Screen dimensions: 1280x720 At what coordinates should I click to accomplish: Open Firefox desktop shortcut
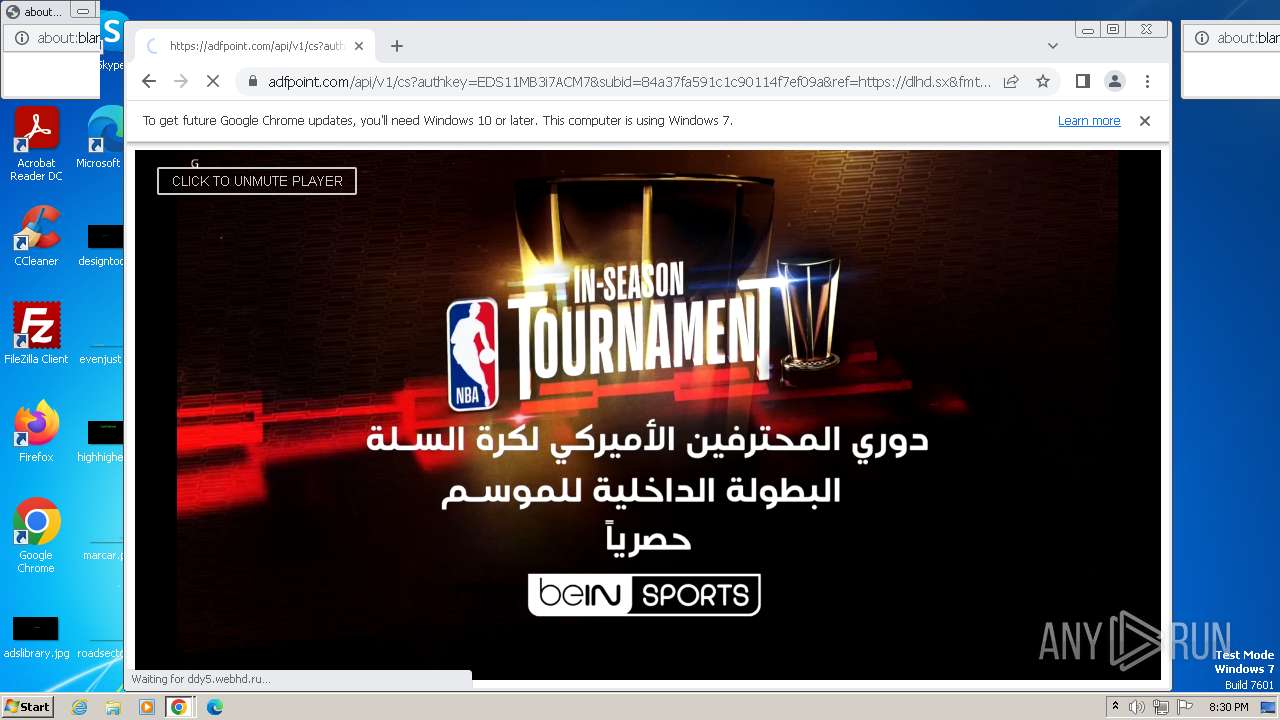pyautogui.click(x=36, y=432)
